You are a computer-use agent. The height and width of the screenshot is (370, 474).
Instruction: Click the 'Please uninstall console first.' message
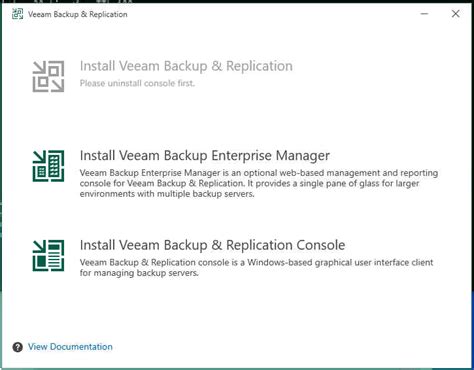pos(137,83)
